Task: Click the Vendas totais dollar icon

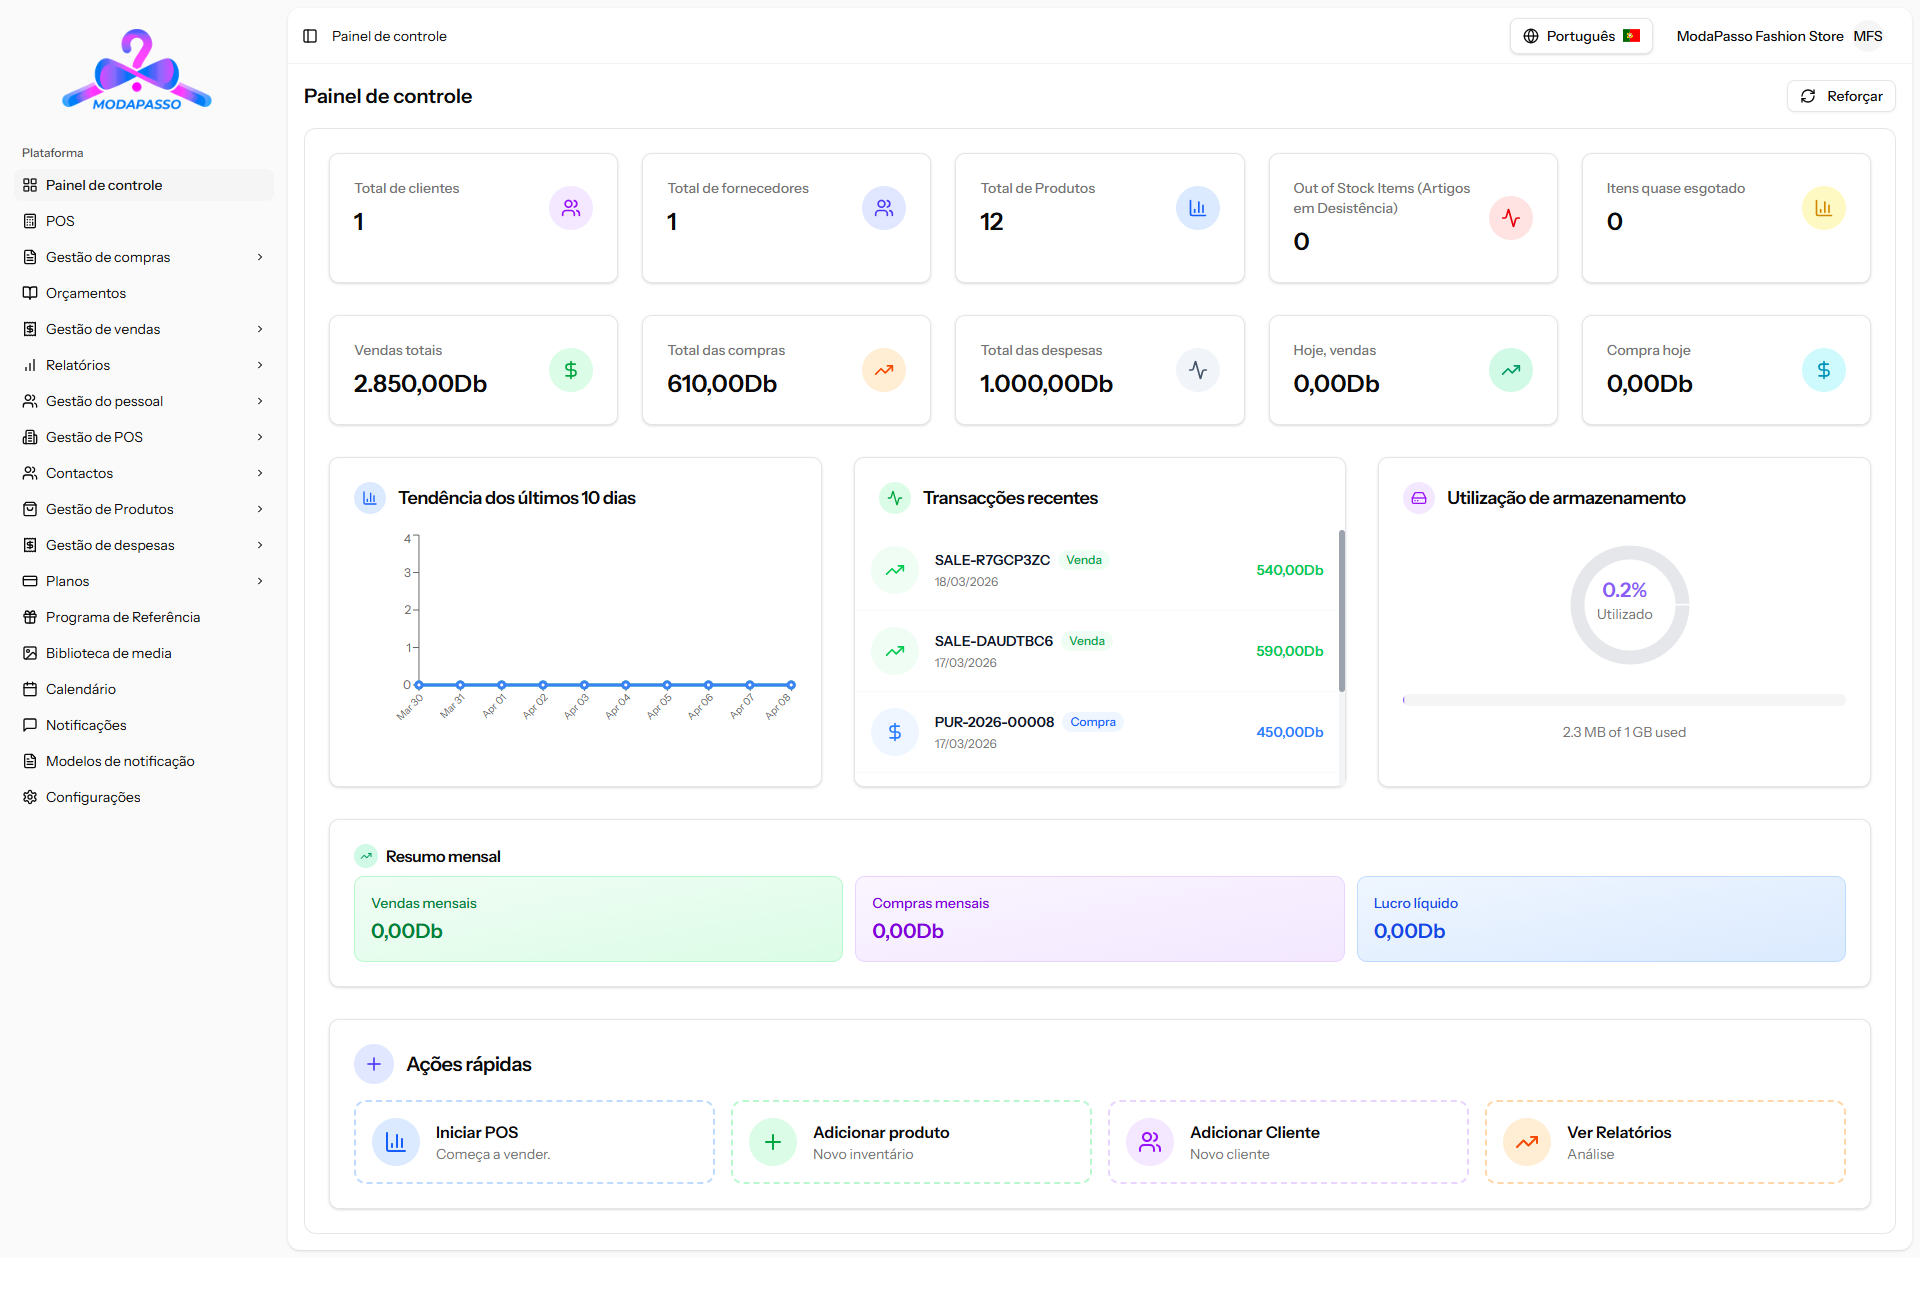Action: [x=571, y=370]
